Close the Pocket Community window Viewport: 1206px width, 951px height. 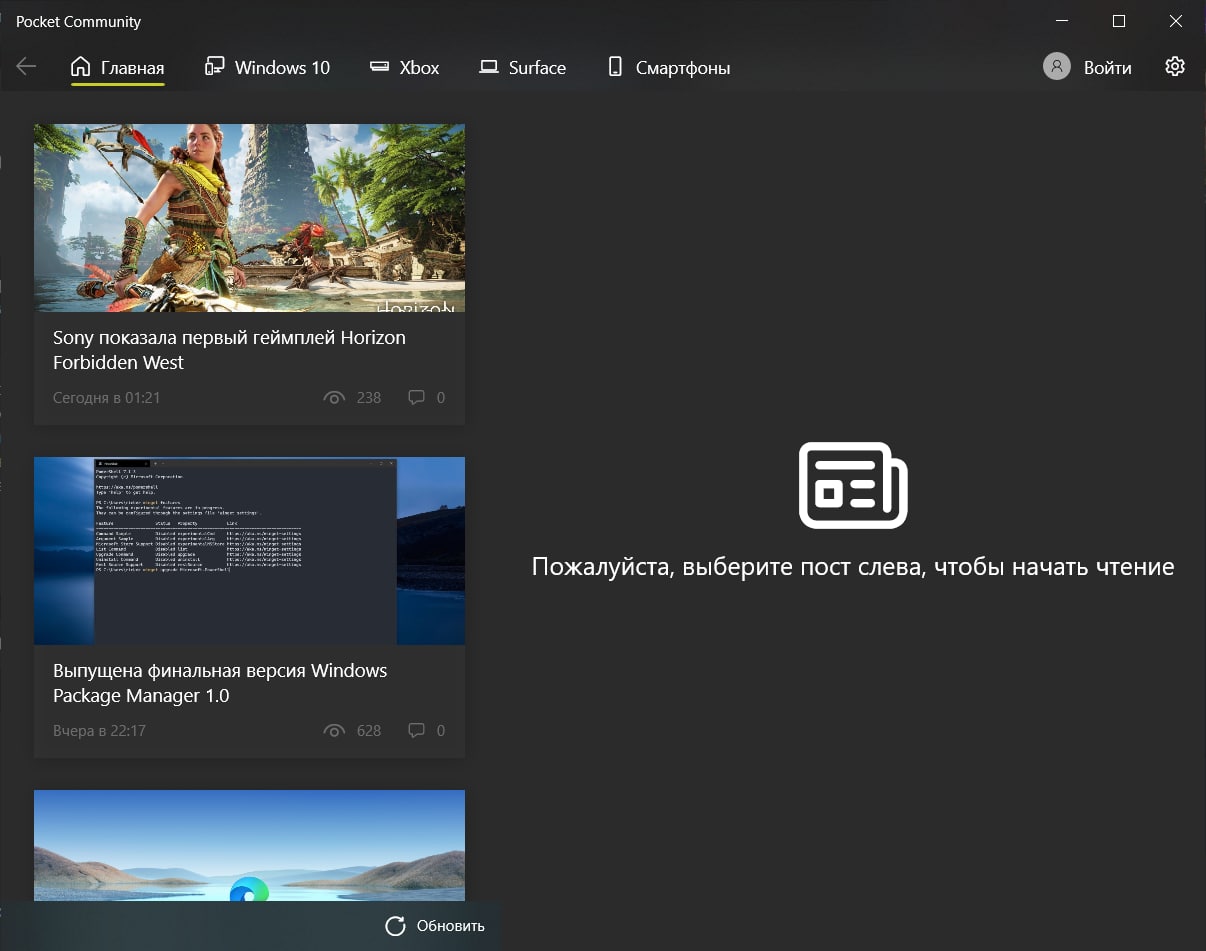coord(1176,21)
